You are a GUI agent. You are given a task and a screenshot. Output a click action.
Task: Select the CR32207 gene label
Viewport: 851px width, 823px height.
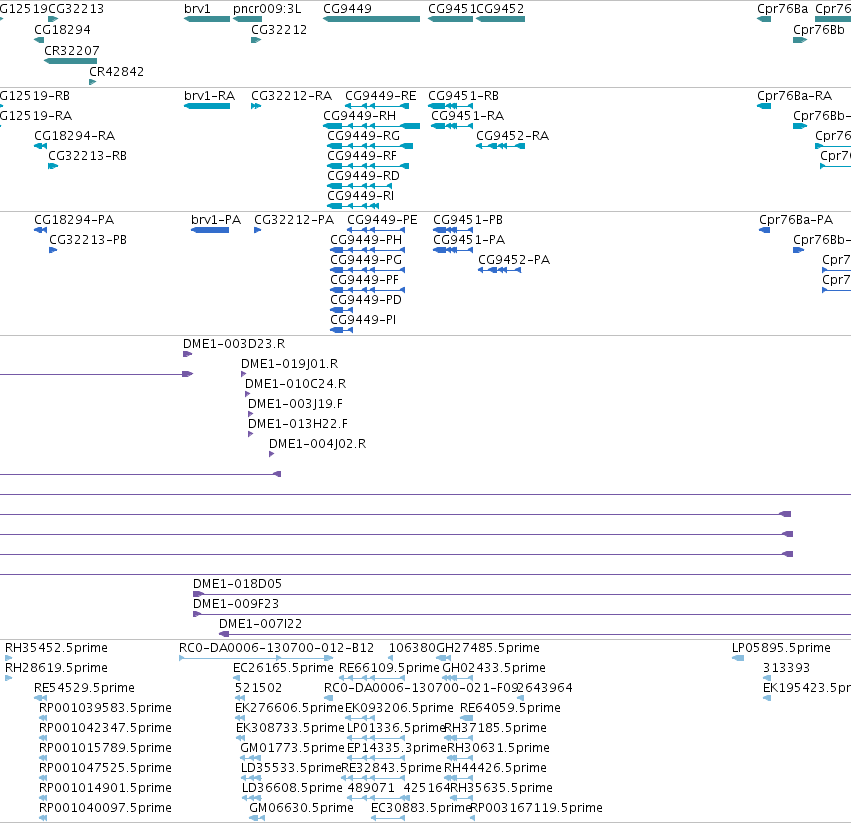tap(72, 50)
